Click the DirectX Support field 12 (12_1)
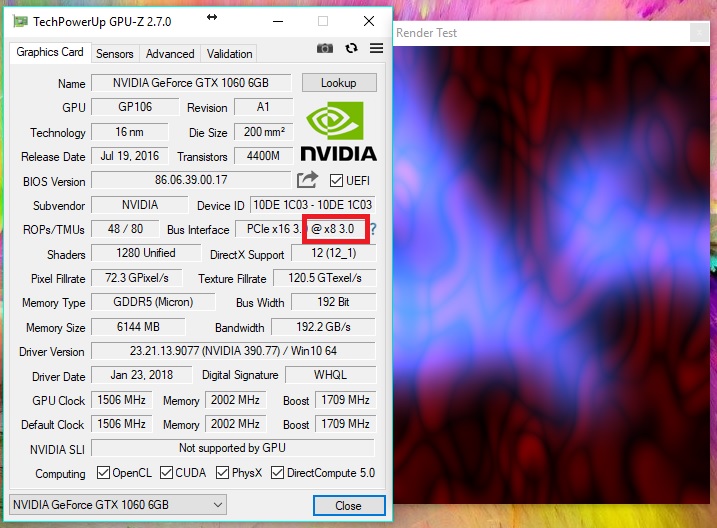The image size is (717, 528). pos(334,253)
